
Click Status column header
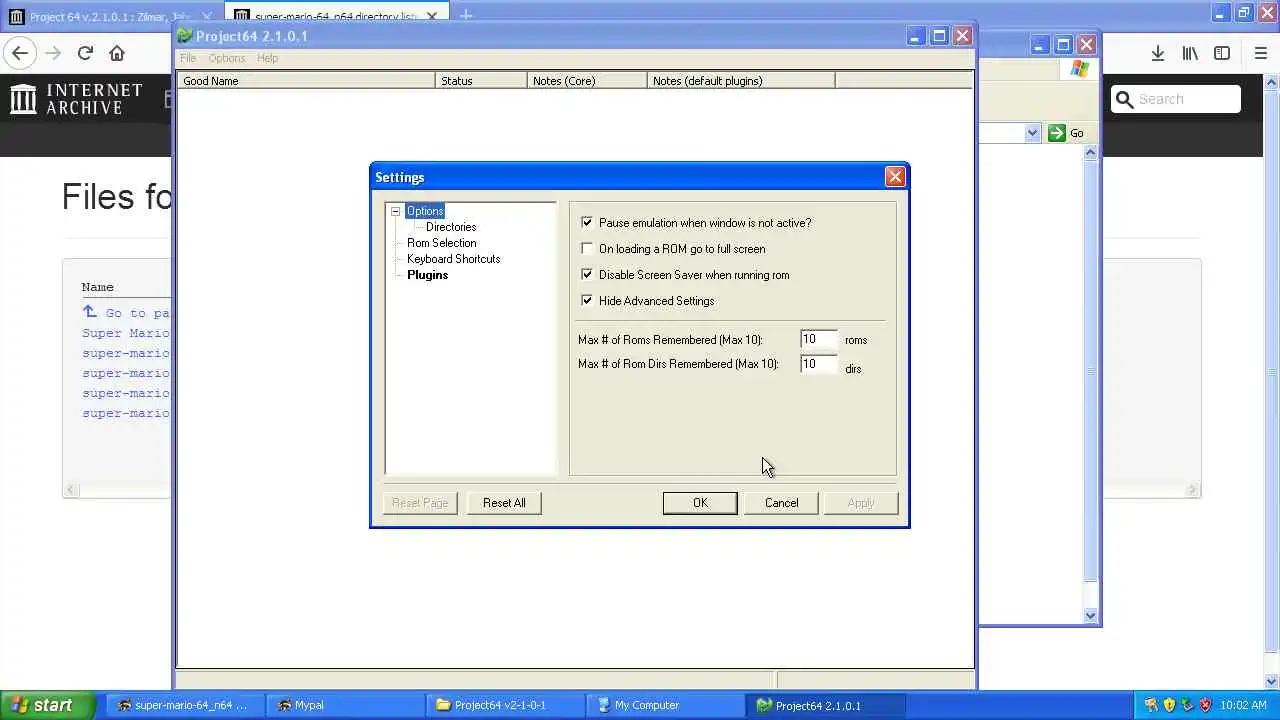(482, 81)
